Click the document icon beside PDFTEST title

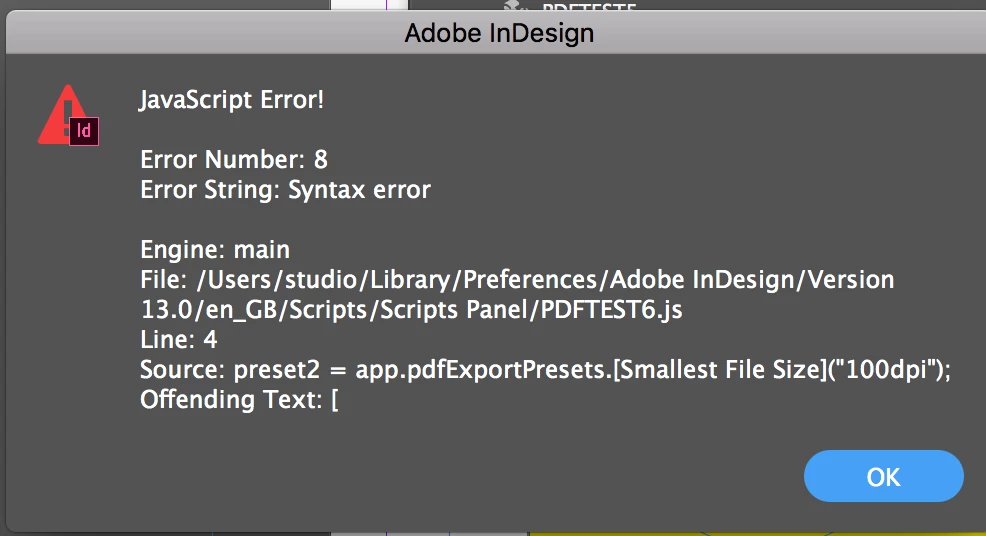click(x=515, y=6)
